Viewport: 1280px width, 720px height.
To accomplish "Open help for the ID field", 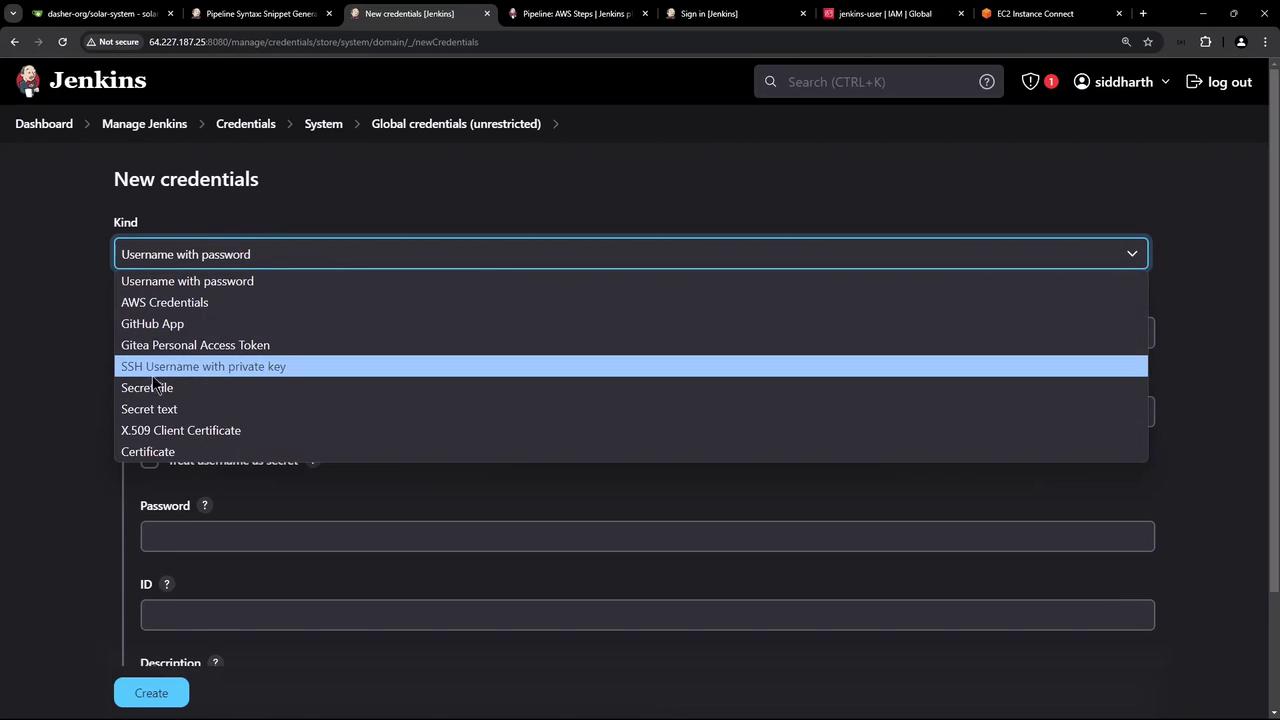I will point(167,584).
